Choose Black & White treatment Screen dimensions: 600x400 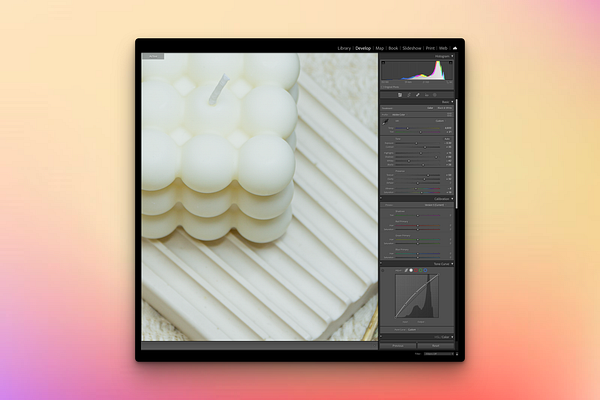point(445,108)
